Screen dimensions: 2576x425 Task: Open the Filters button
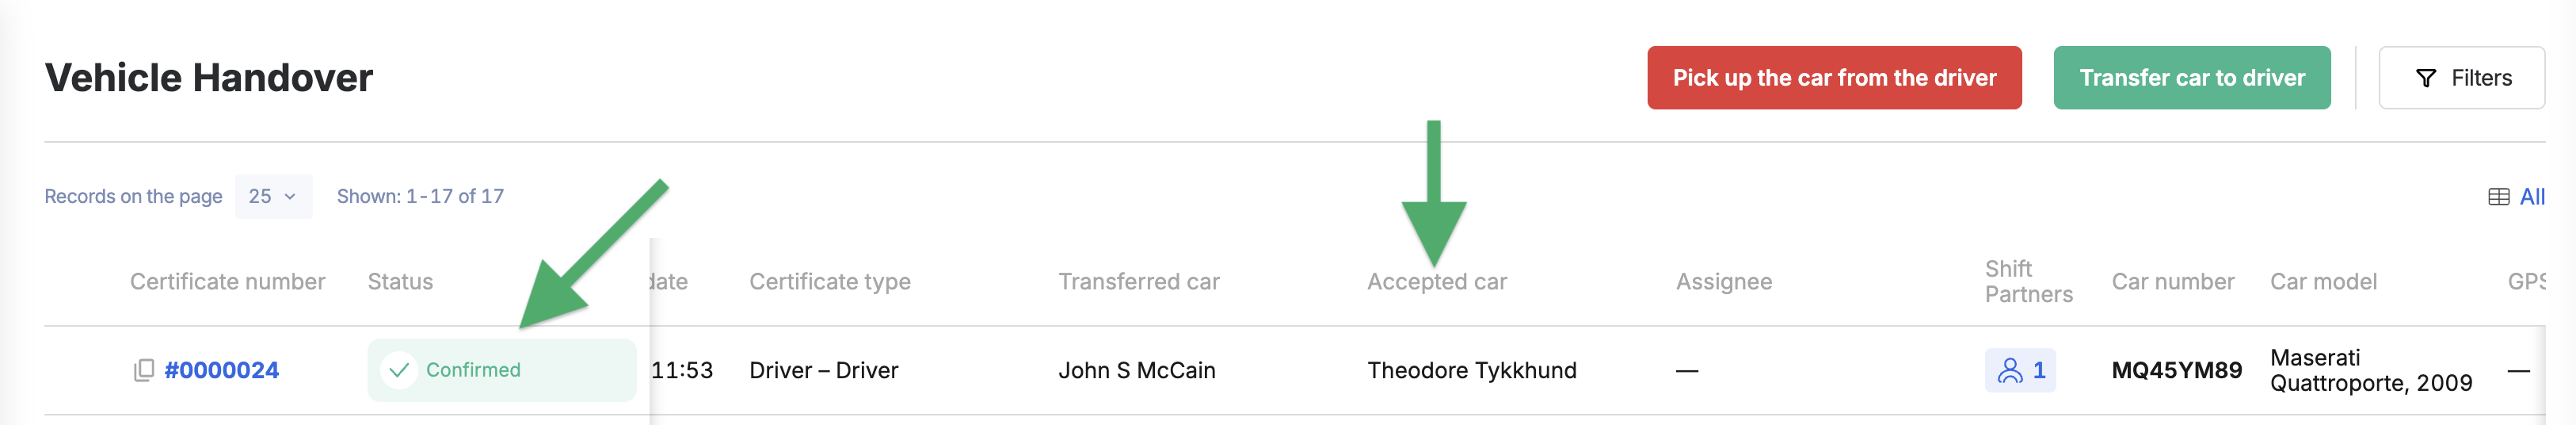pos(2461,78)
